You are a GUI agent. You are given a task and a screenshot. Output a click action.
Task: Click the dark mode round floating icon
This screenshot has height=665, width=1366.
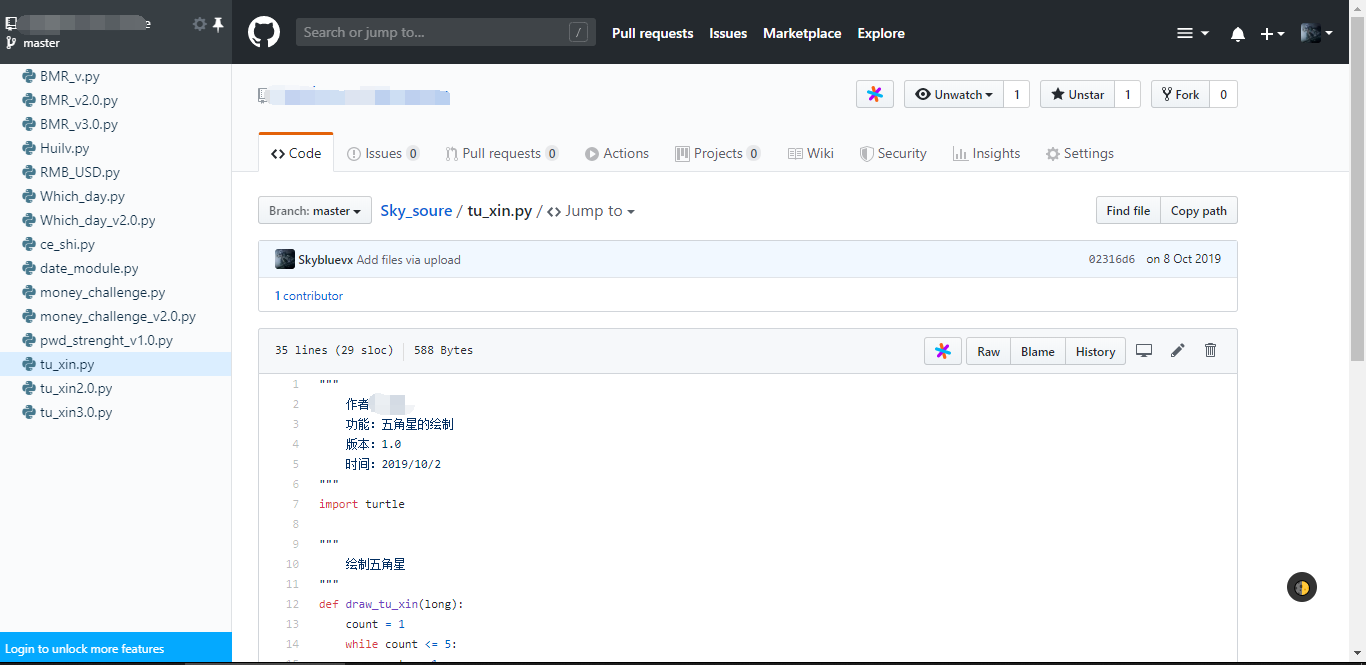coord(1301,588)
